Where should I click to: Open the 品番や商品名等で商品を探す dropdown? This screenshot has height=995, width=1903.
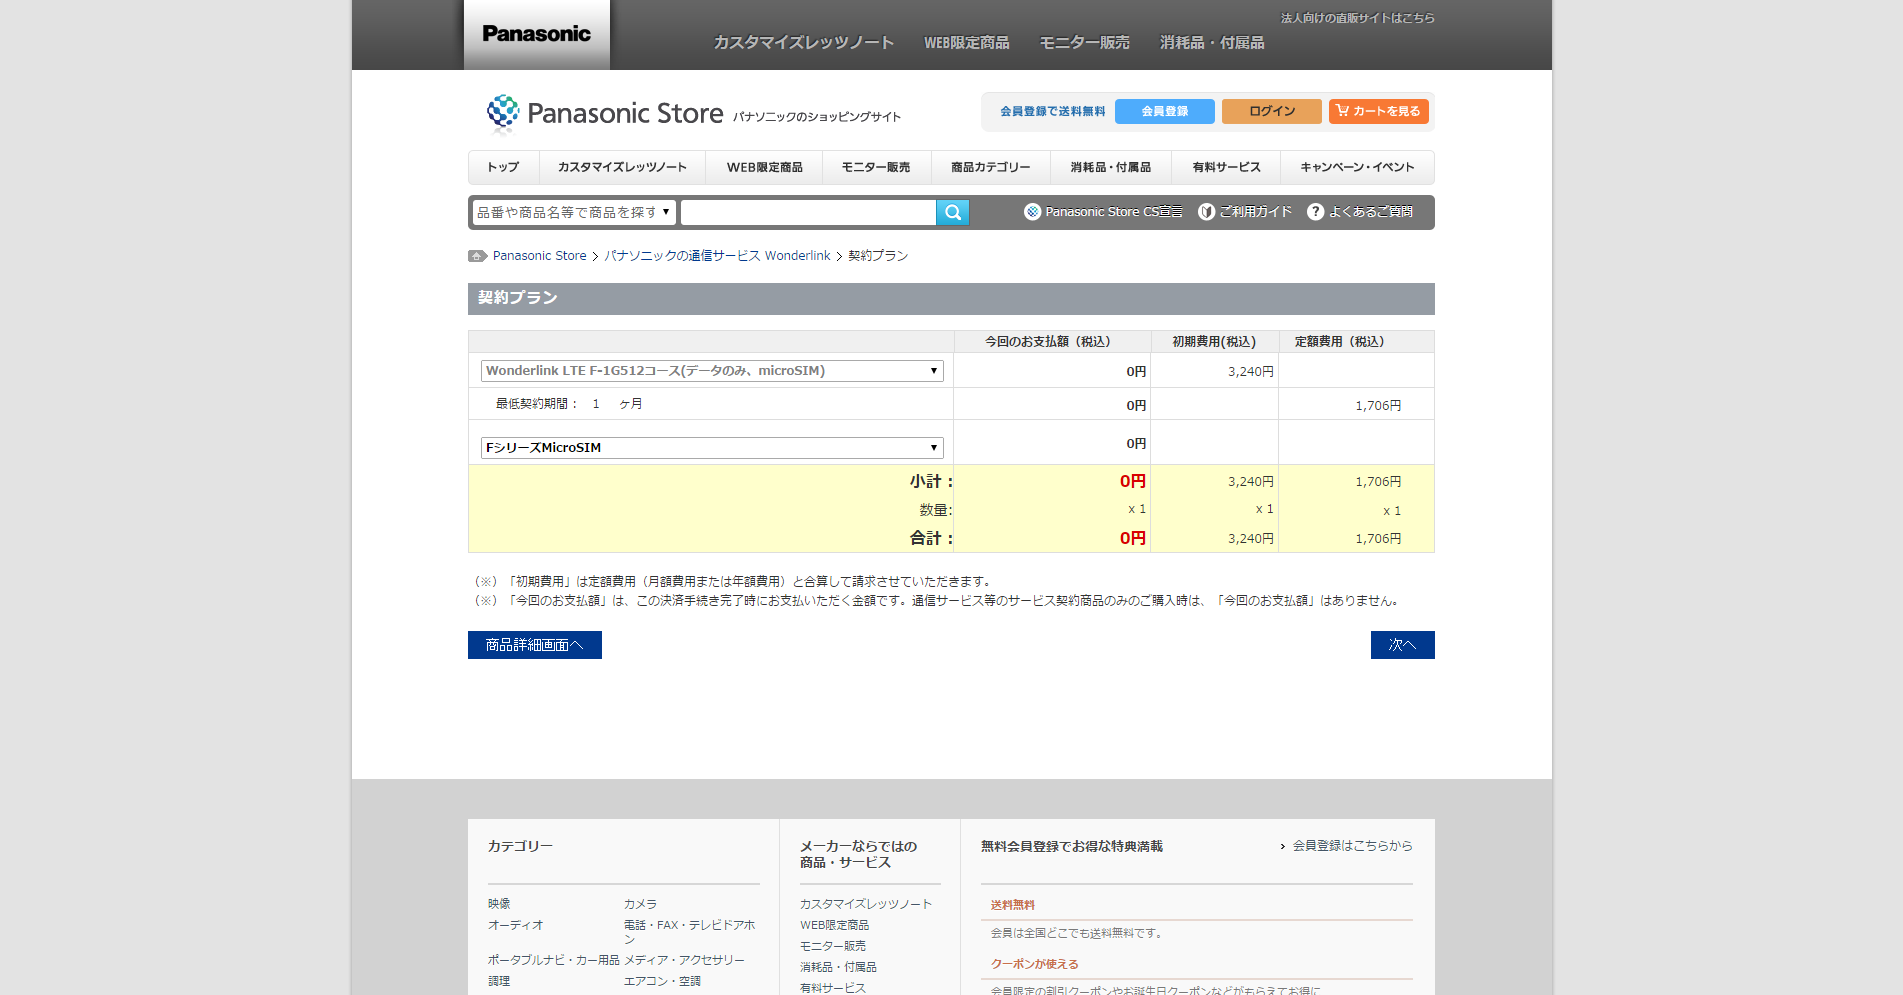pos(574,212)
